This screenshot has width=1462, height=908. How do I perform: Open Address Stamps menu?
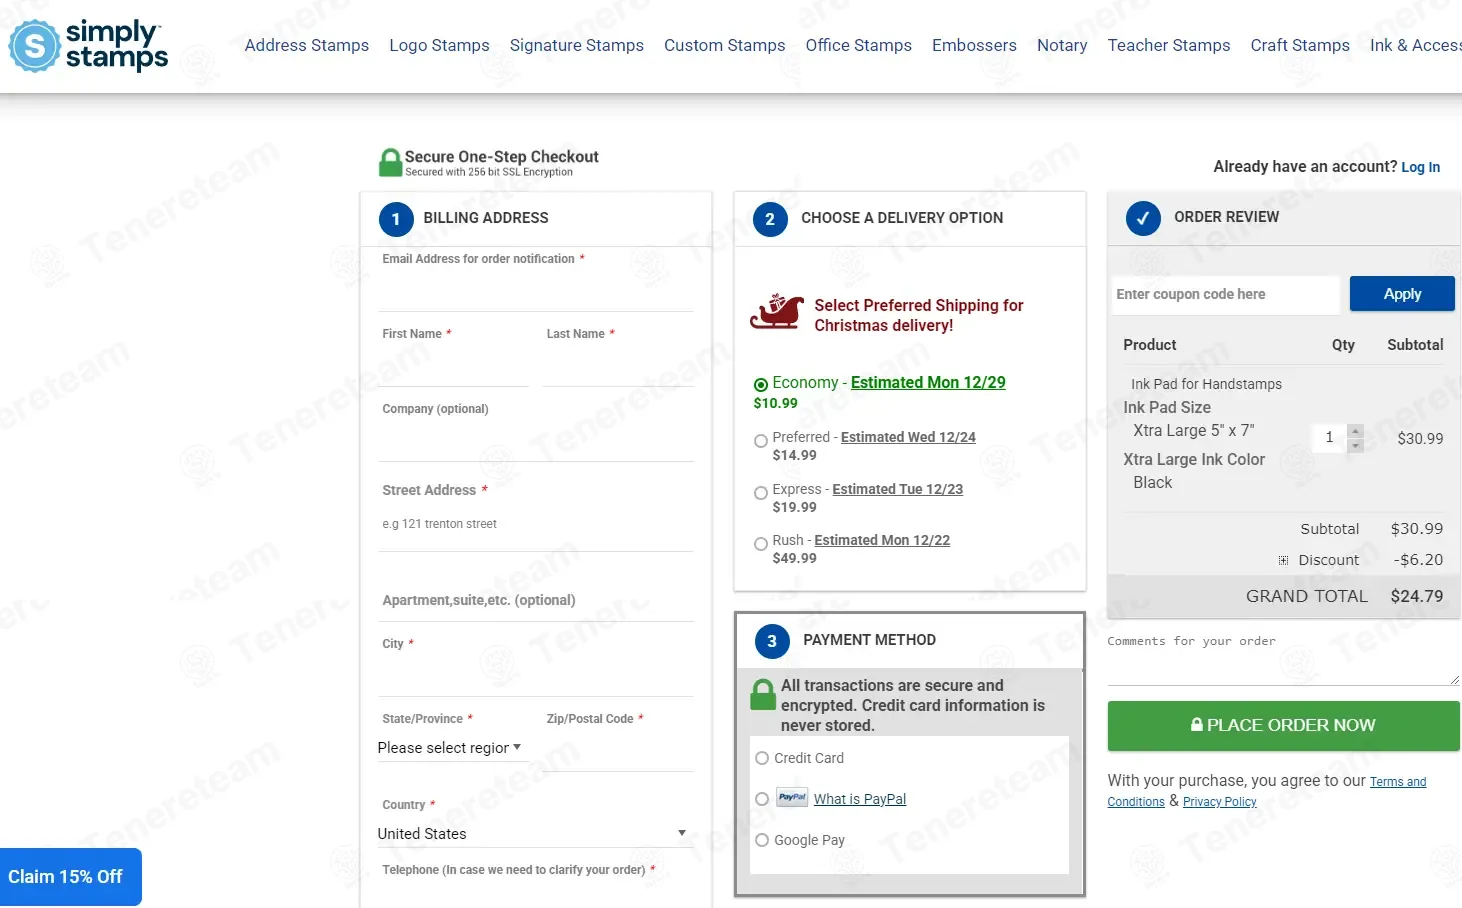coord(306,45)
